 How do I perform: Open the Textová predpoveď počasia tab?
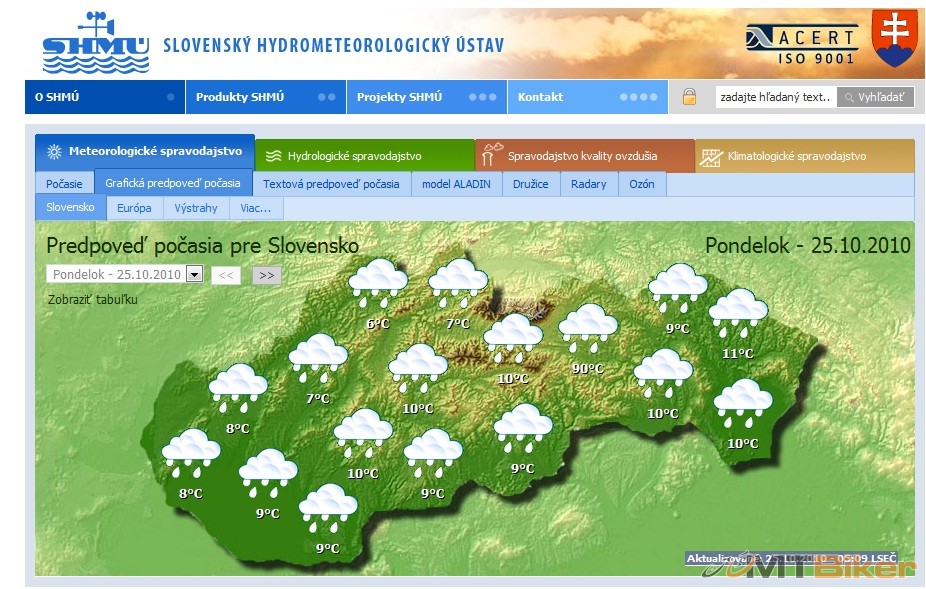(332, 184)
